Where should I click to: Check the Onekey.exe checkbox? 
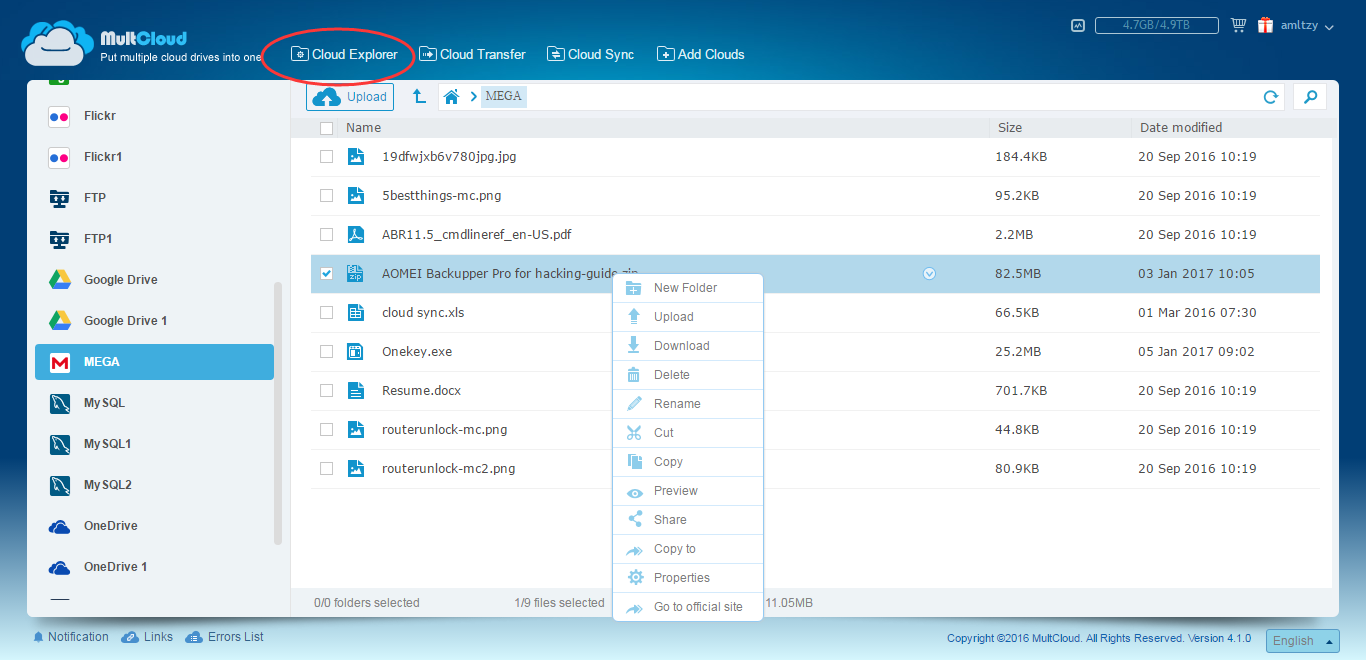326,352
